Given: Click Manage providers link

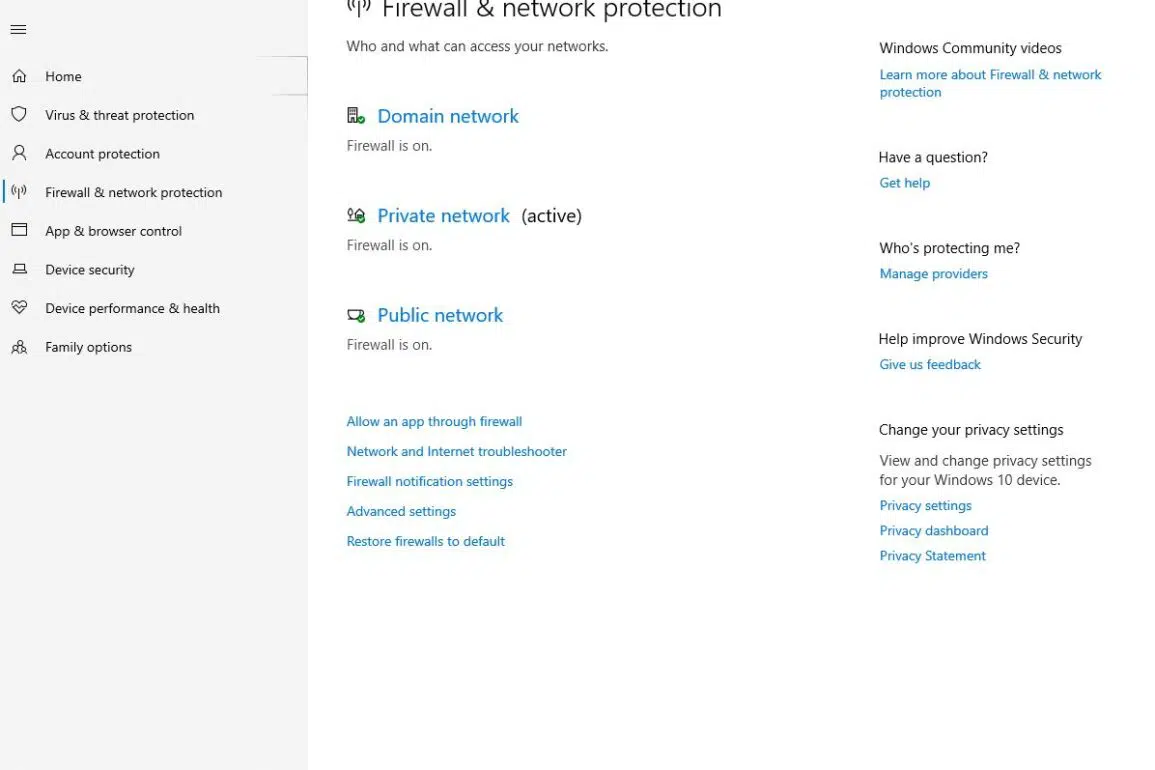Looking at the screenshot, I should click(933, 273).
